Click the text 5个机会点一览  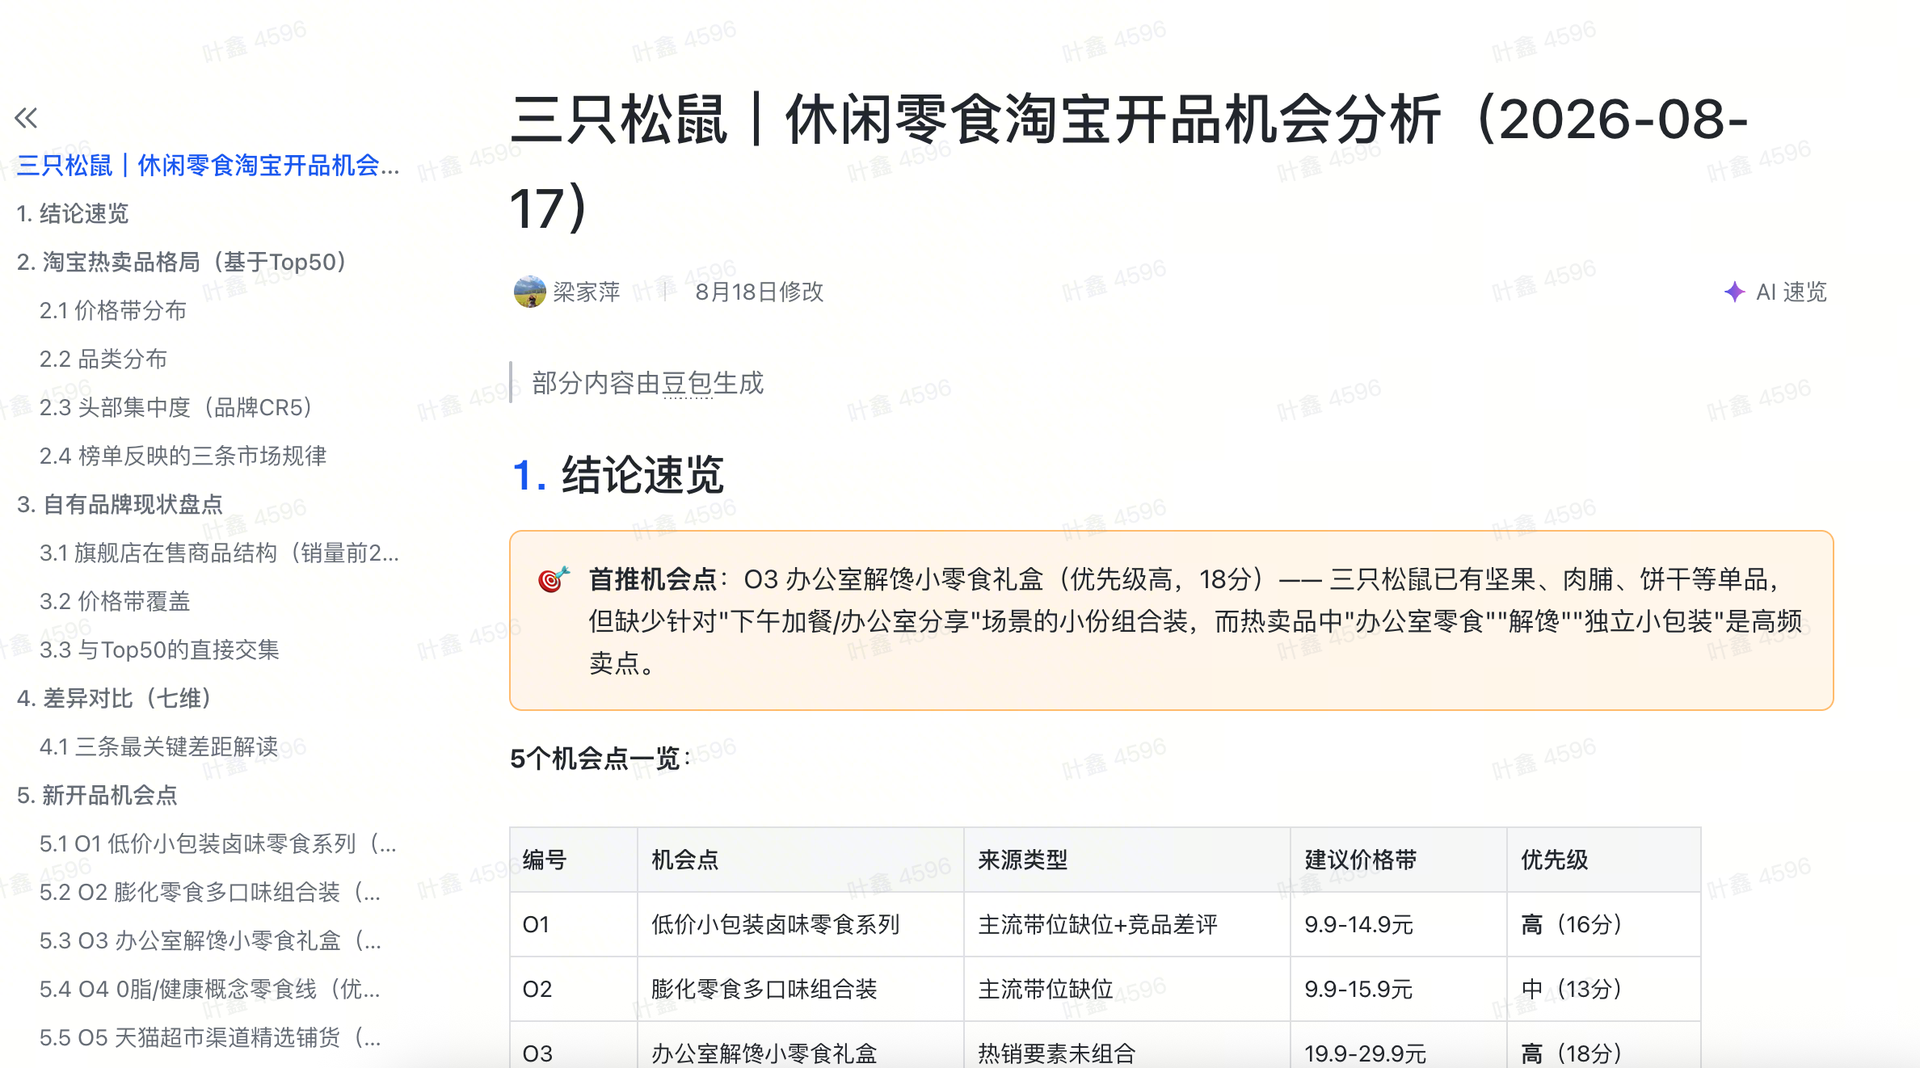click(600, 759)
